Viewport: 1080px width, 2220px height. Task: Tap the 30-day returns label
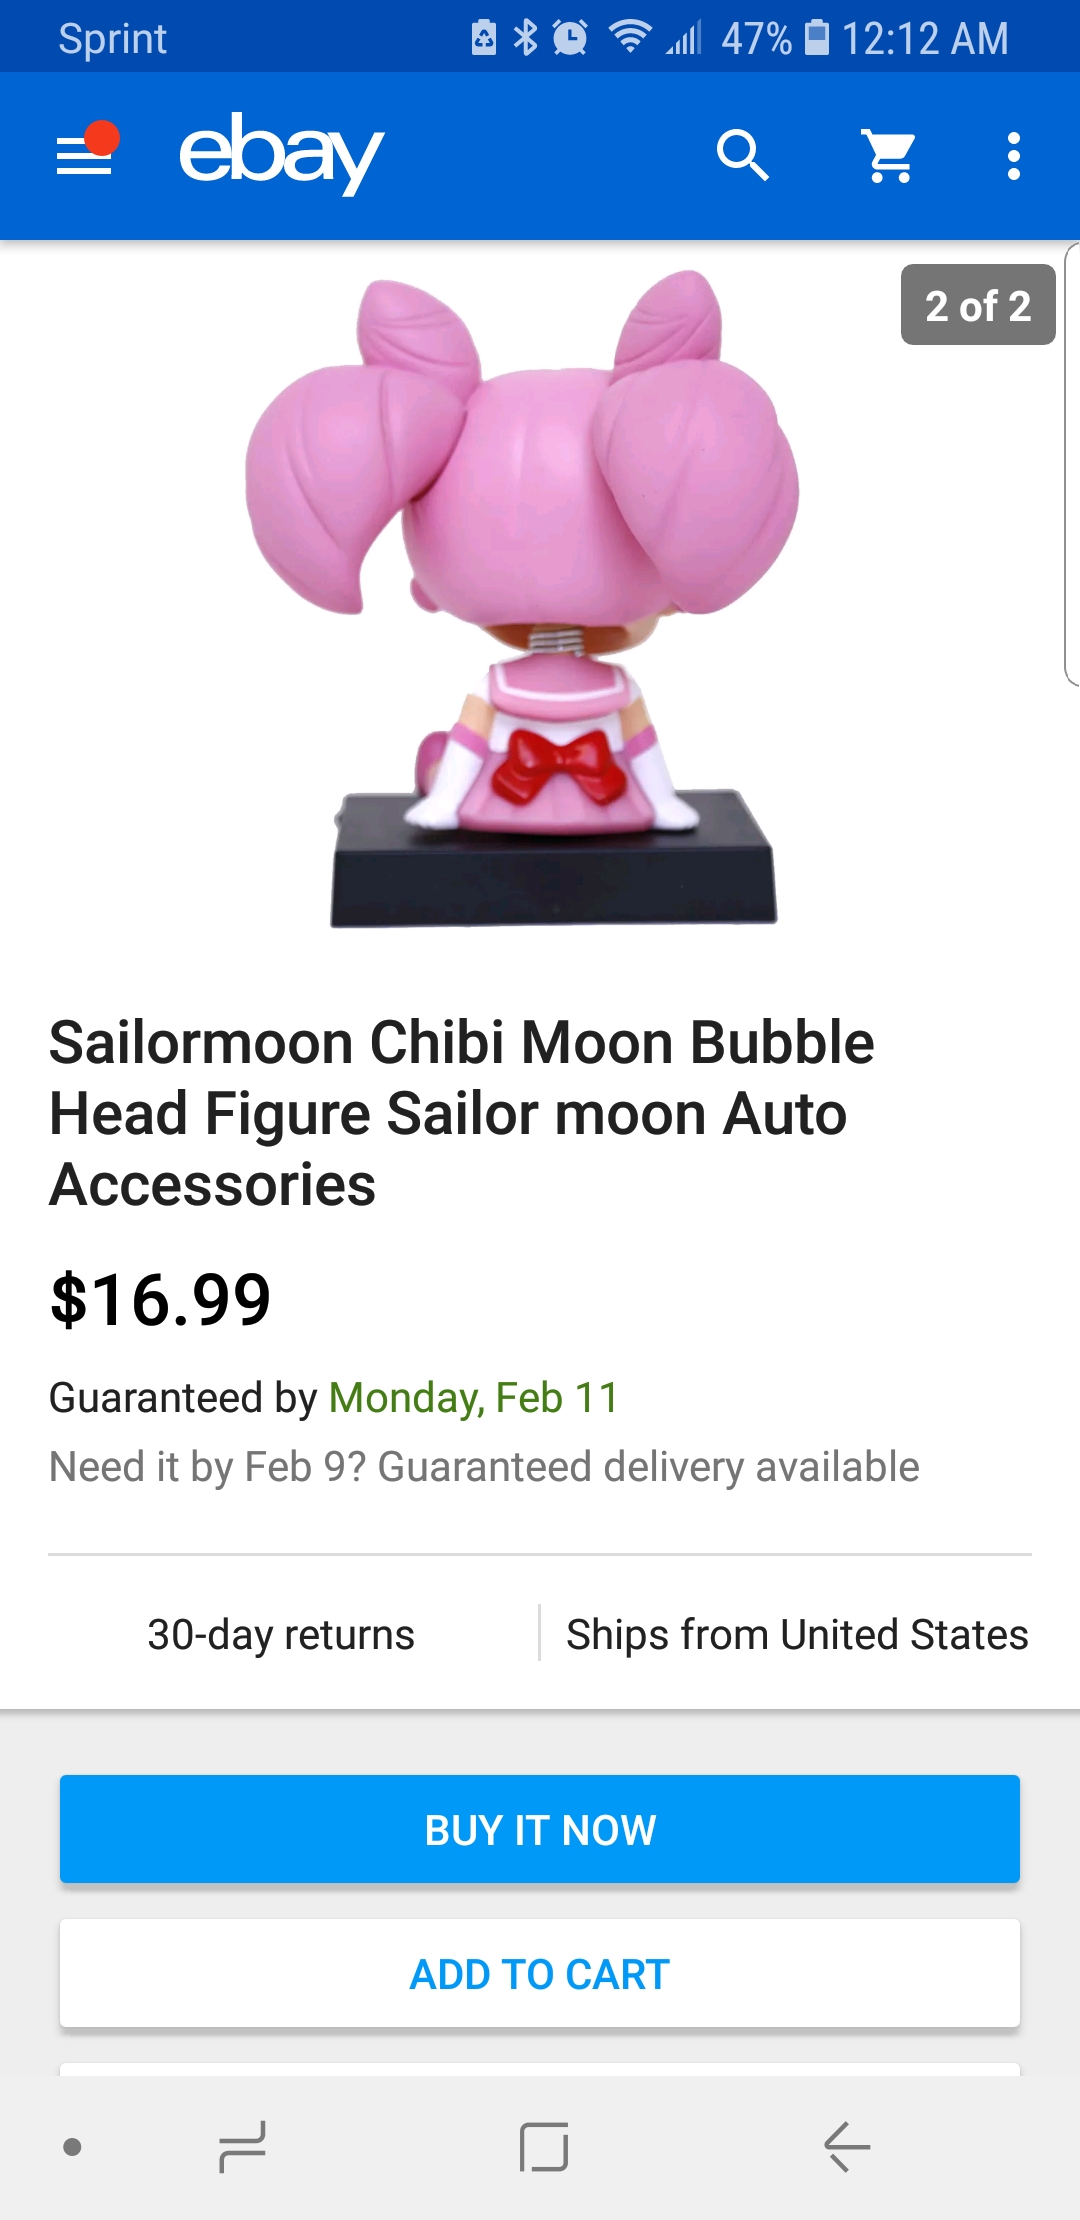[281, 1635]
